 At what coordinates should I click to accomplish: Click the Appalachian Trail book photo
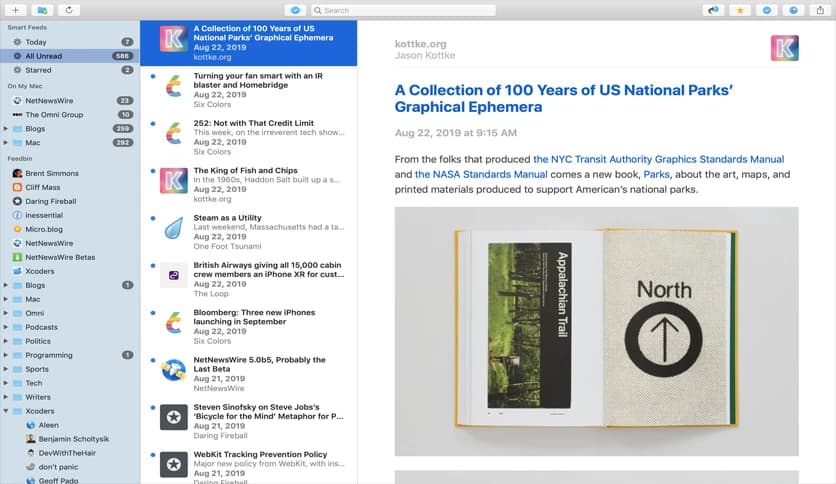tap(596, 331)
